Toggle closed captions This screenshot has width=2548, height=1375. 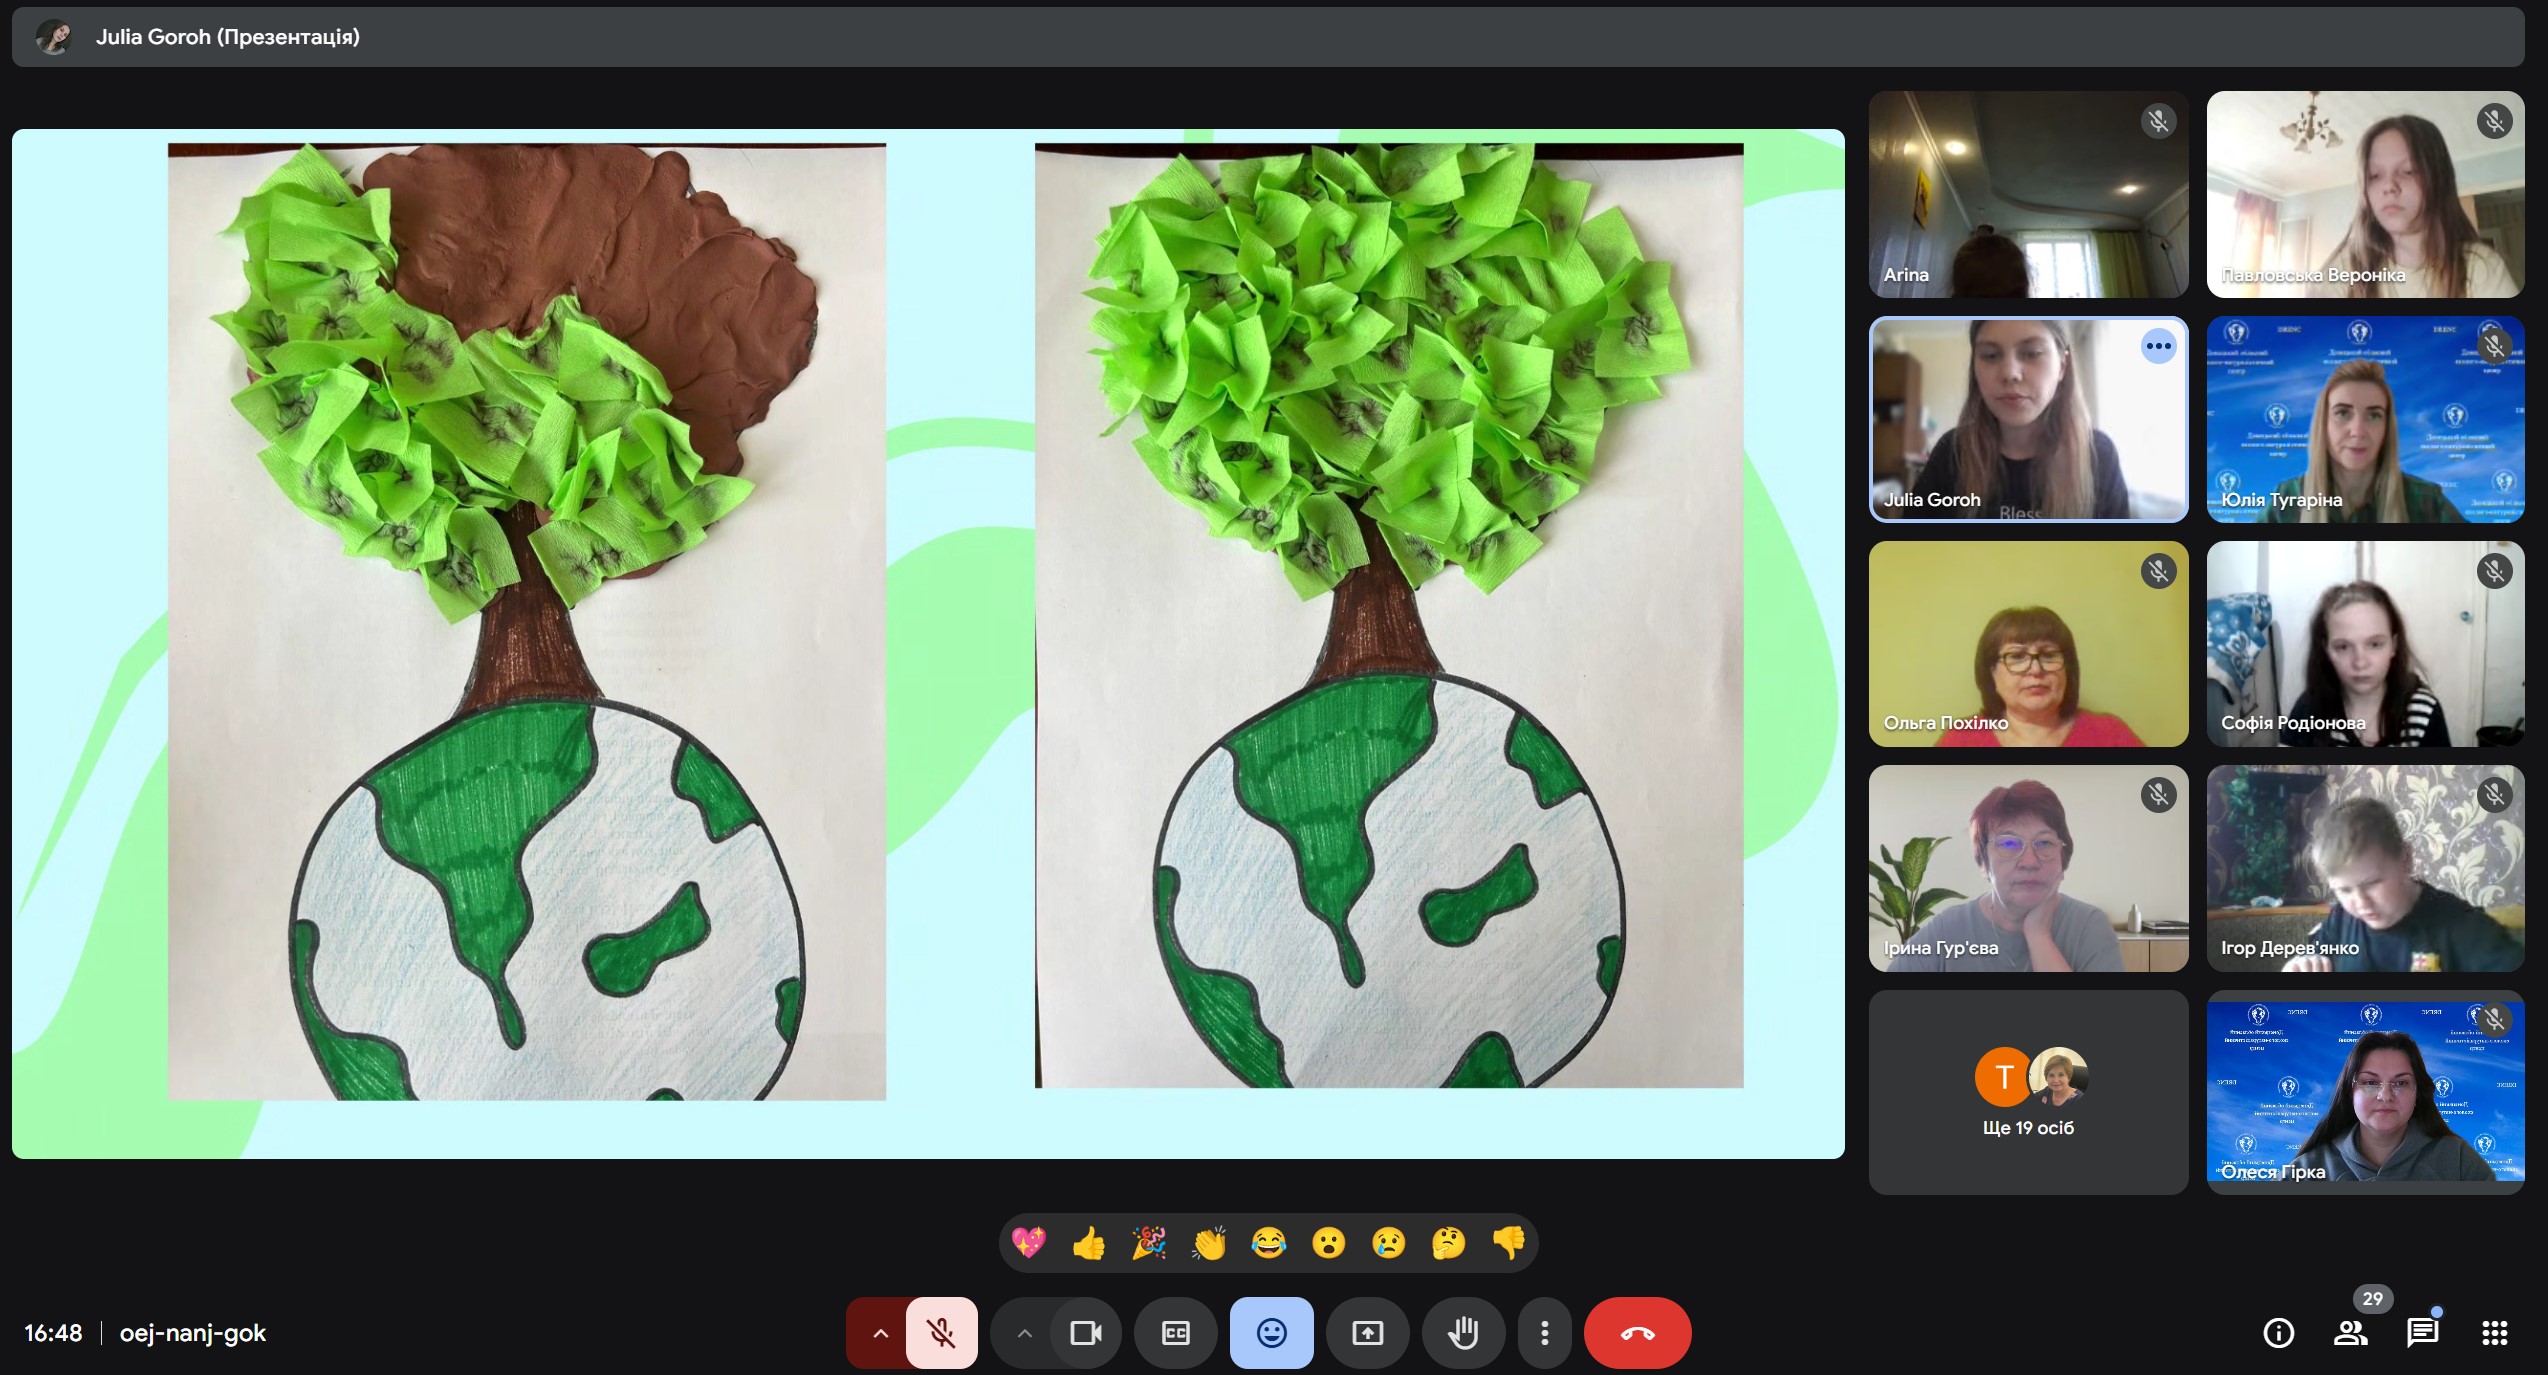click(x=1175, y=1333)
